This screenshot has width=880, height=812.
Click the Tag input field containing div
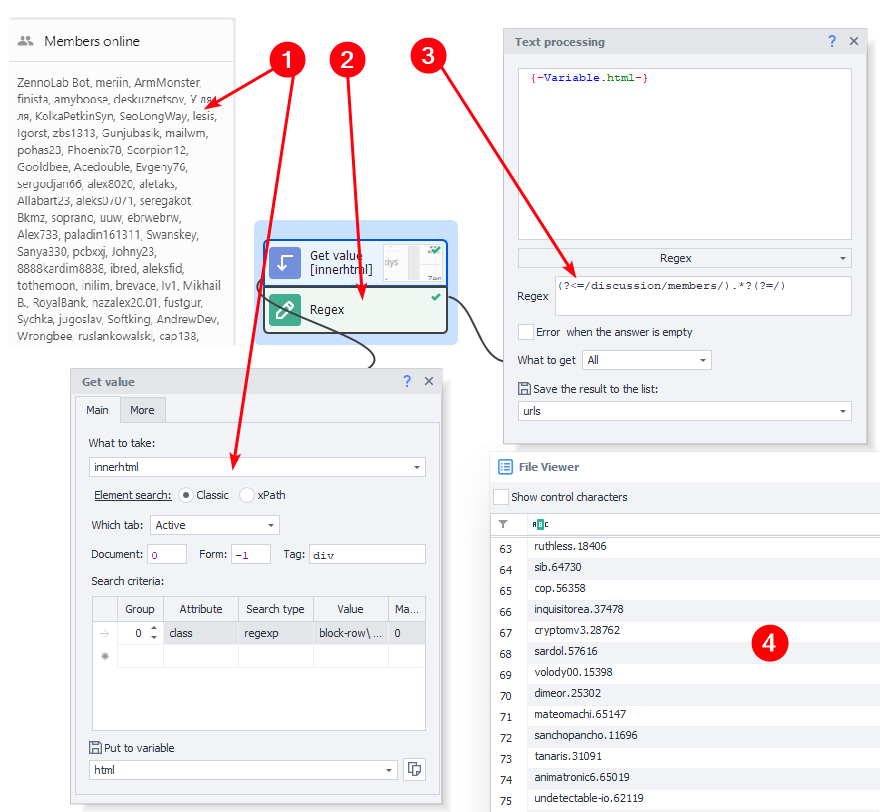click(x=366, y=554)
